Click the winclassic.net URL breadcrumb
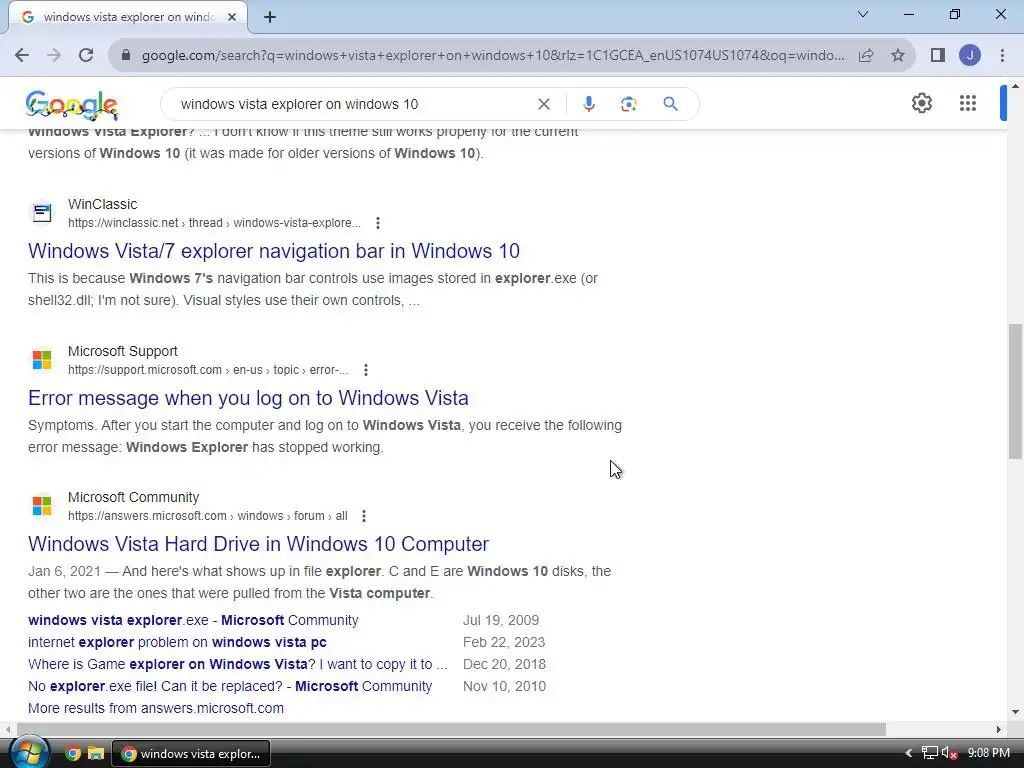 pyautogui.click(x=214, y=223)
